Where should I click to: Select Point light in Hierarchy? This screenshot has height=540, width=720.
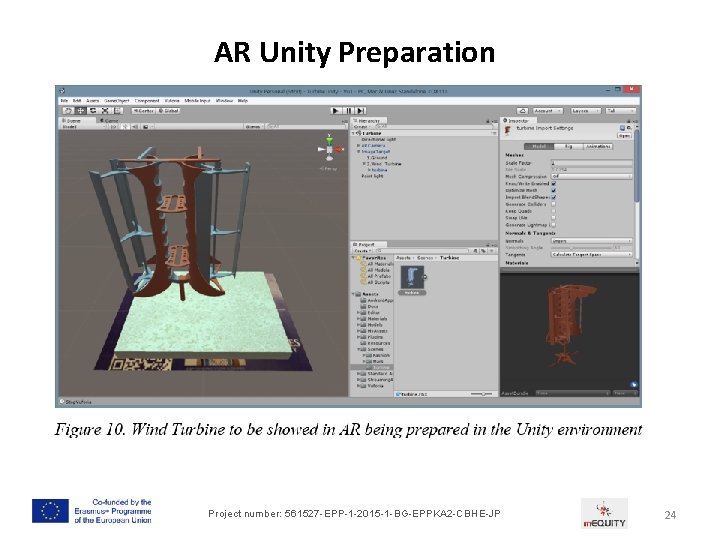point(372,176)
